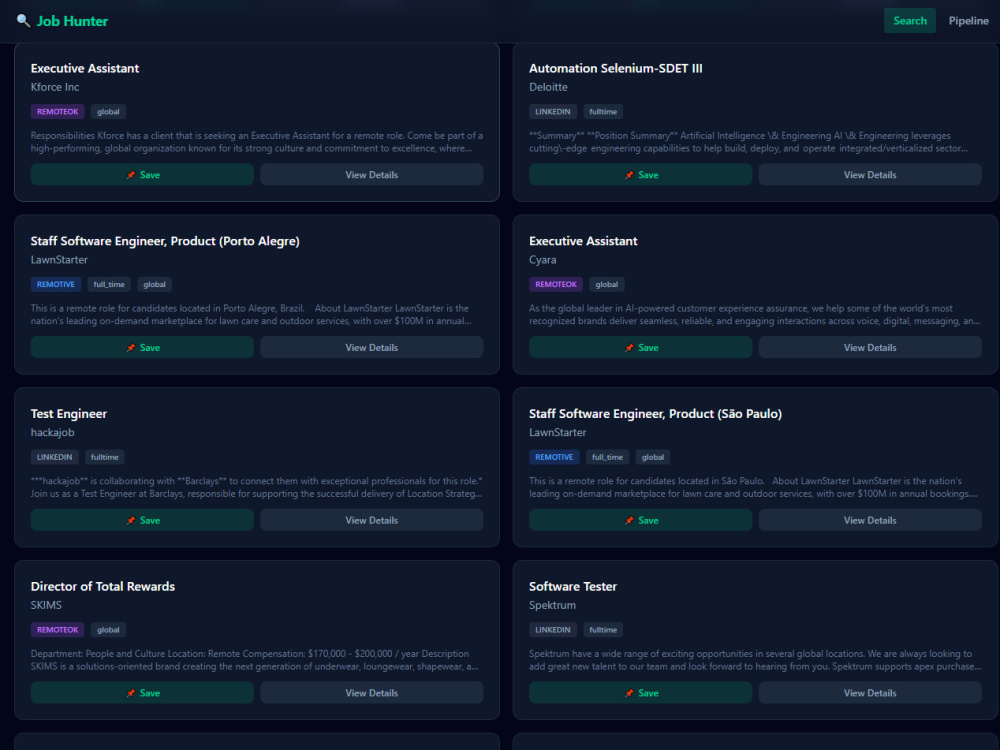Screen dimensions: 1000x750
Task: View details for Director of Total Rewards
Action: pyautogui.click(x=372, y=693)
